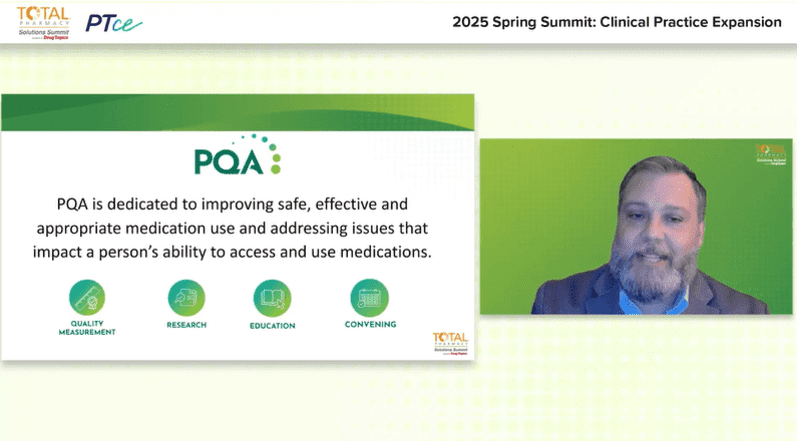The width and height of the screenshot is (797, 444).
Task: Click the Total Pharmacy logo in the slide's bottom corner
Action: pos(449,343)
